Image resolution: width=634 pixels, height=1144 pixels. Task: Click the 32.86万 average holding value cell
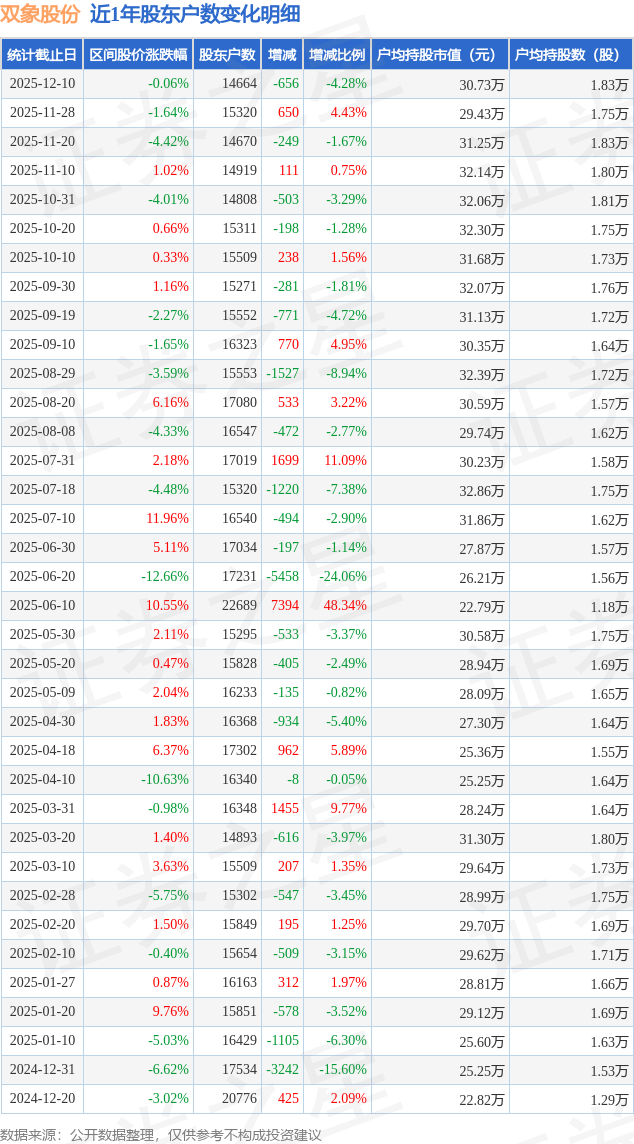pos(482,490)
